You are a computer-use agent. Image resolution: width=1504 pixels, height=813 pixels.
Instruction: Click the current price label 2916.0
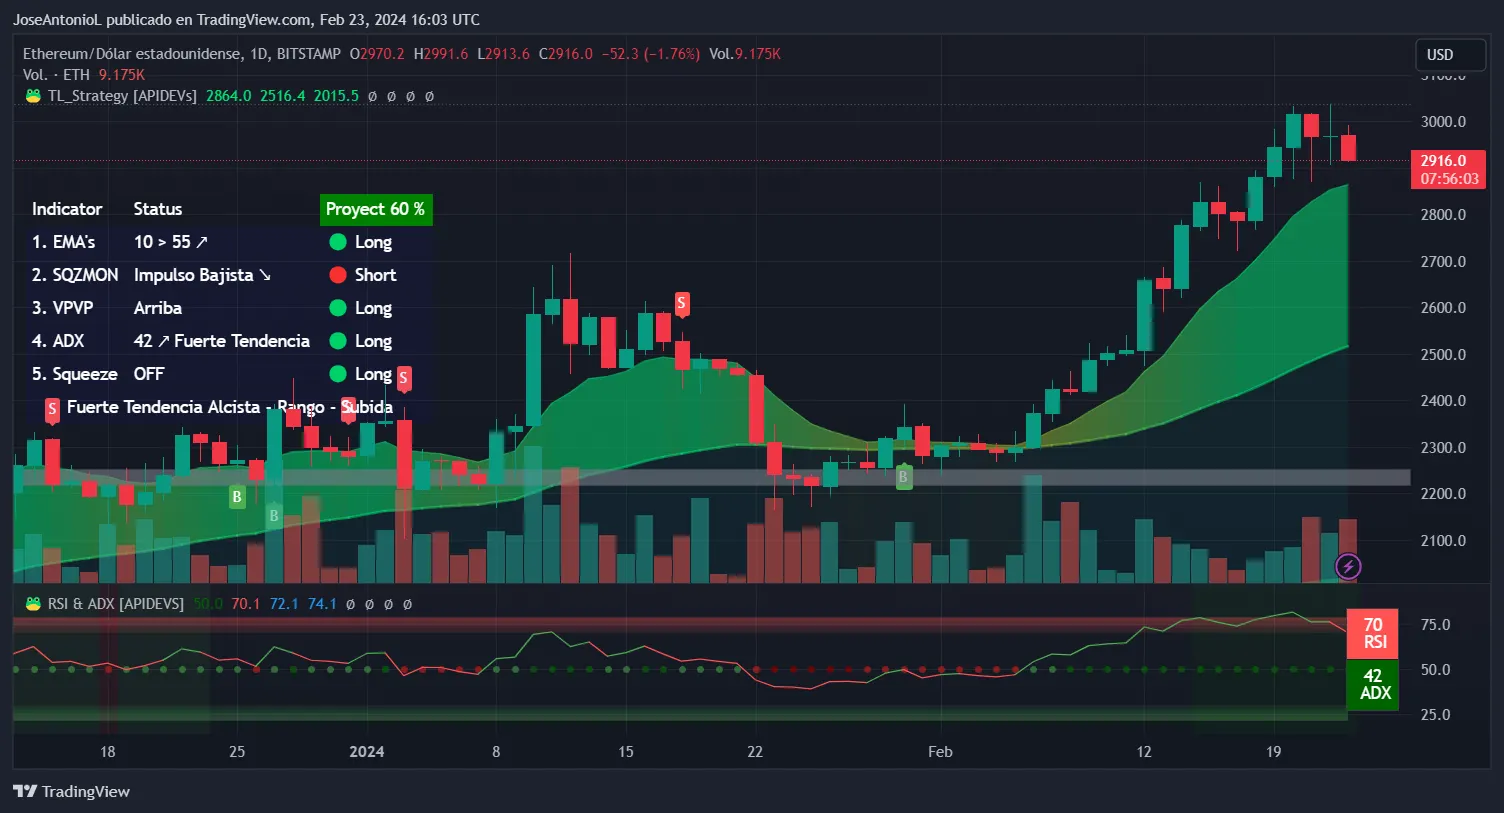1448,160
